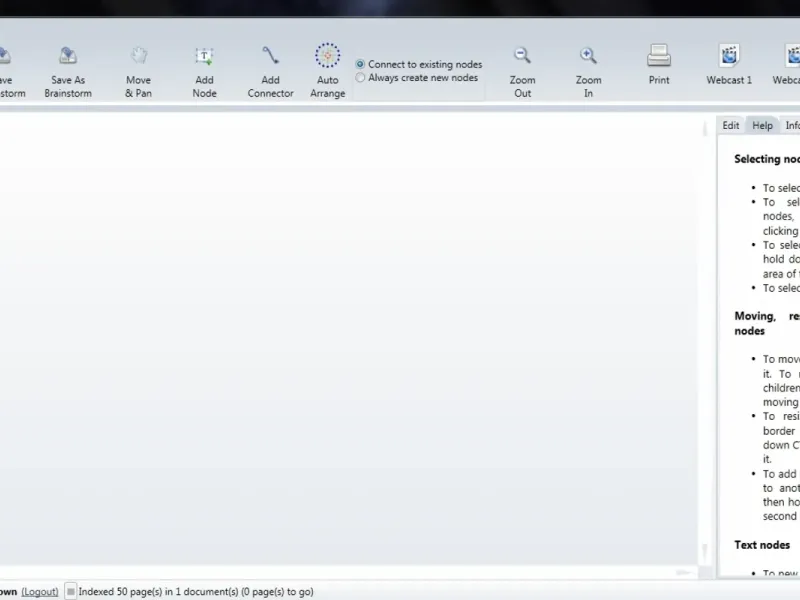
Task: Open the Info tab
Action: (x=791, y=126)
